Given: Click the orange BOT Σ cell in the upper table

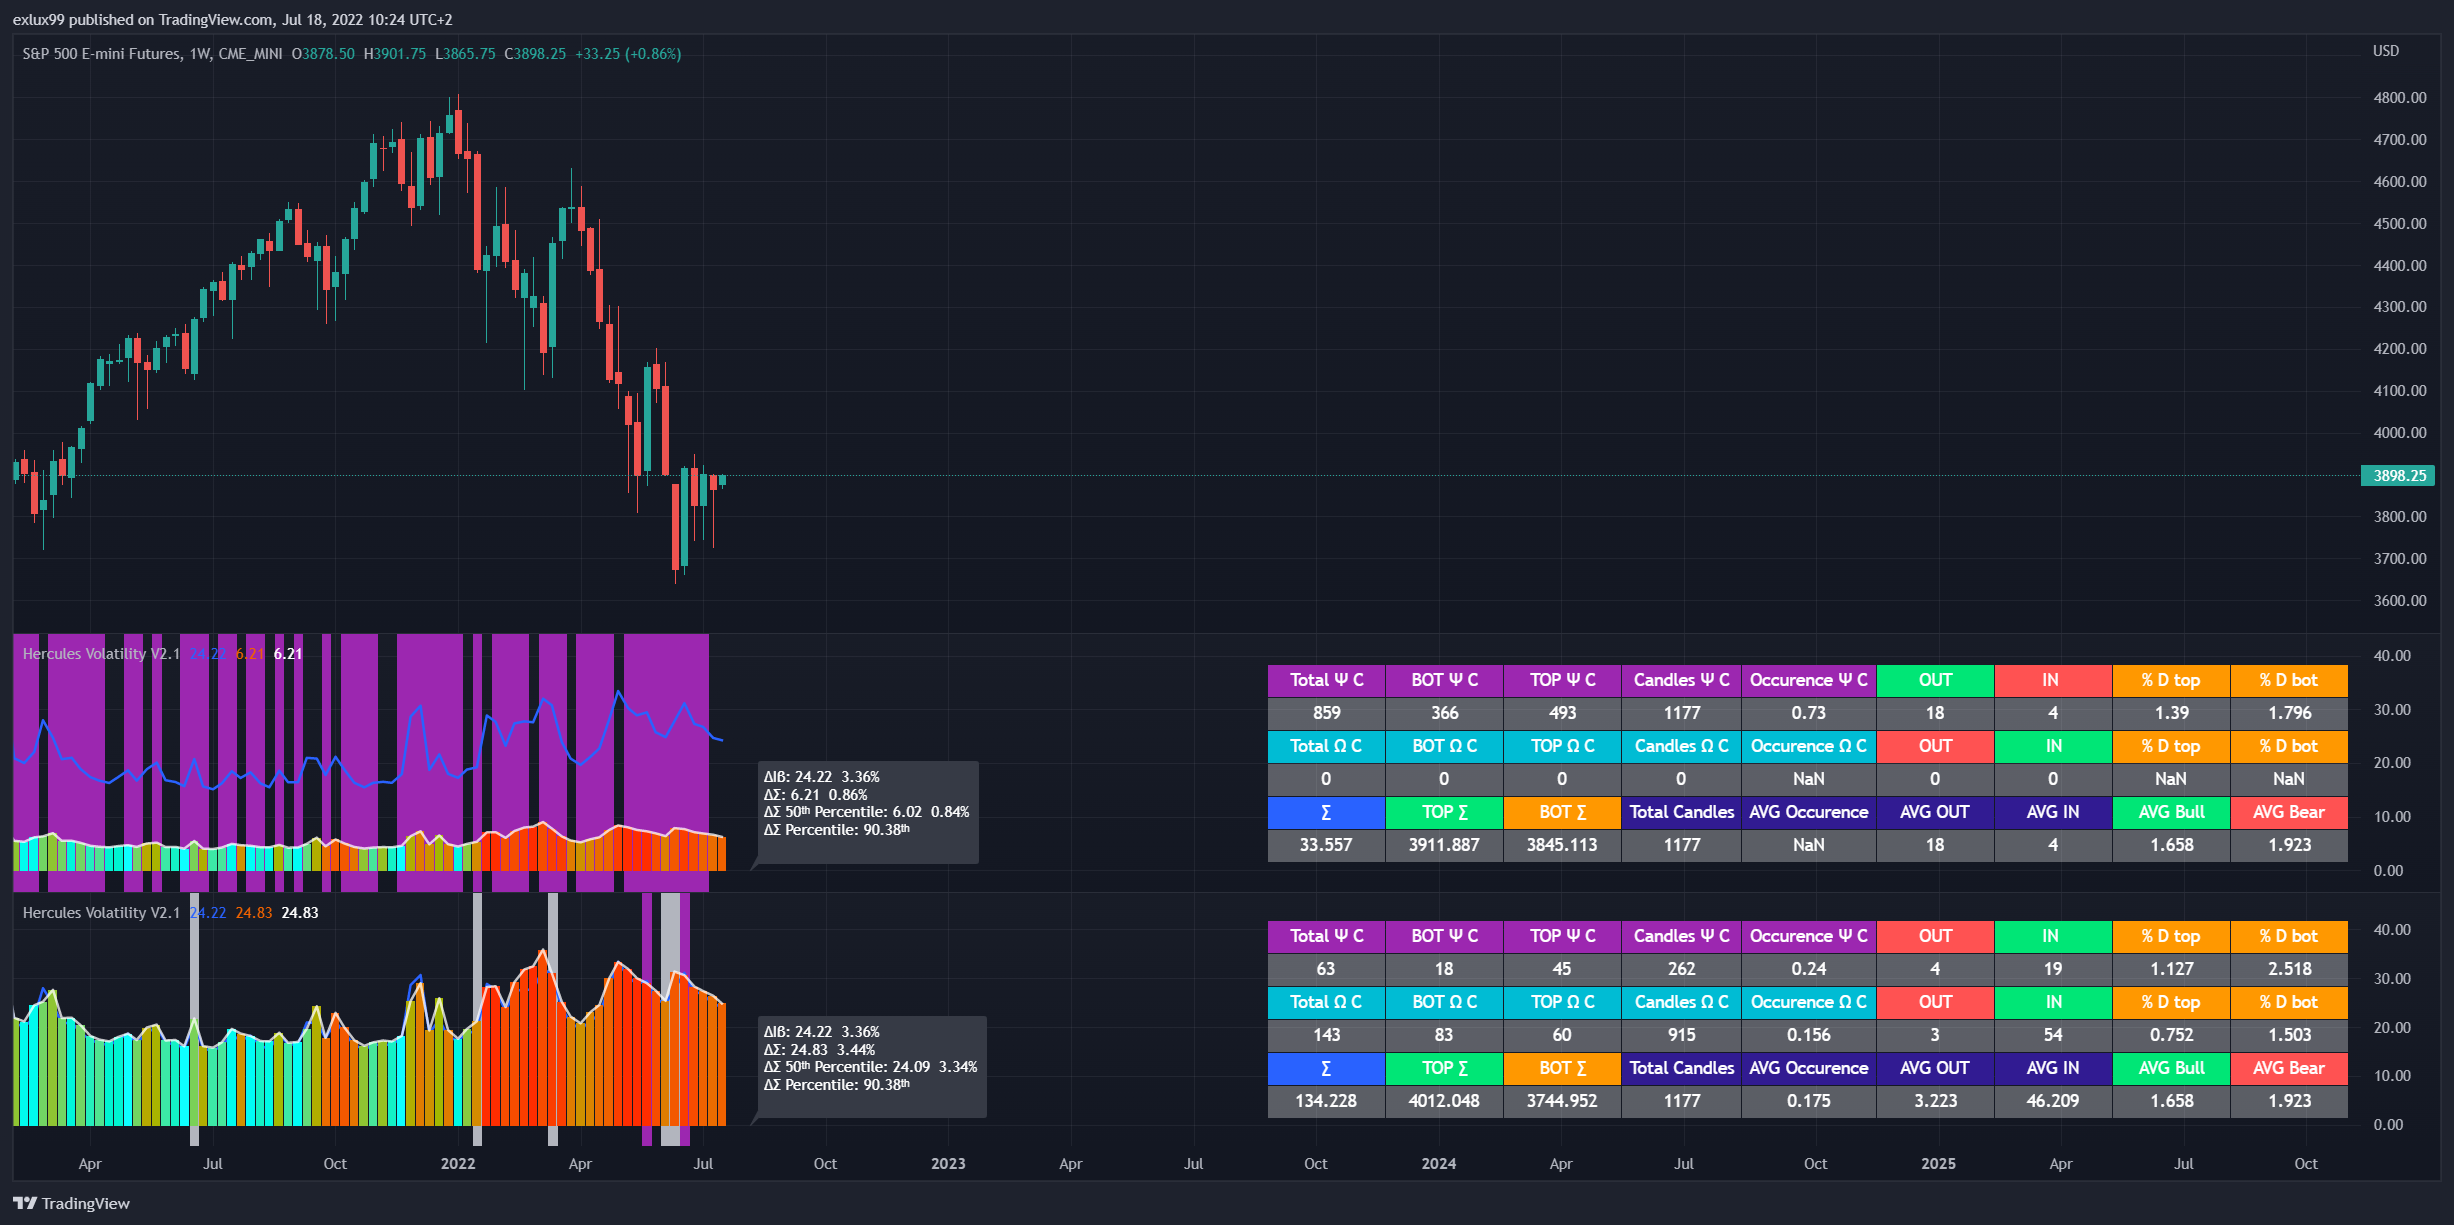Looking at the screenshot, I should 1561,812.
